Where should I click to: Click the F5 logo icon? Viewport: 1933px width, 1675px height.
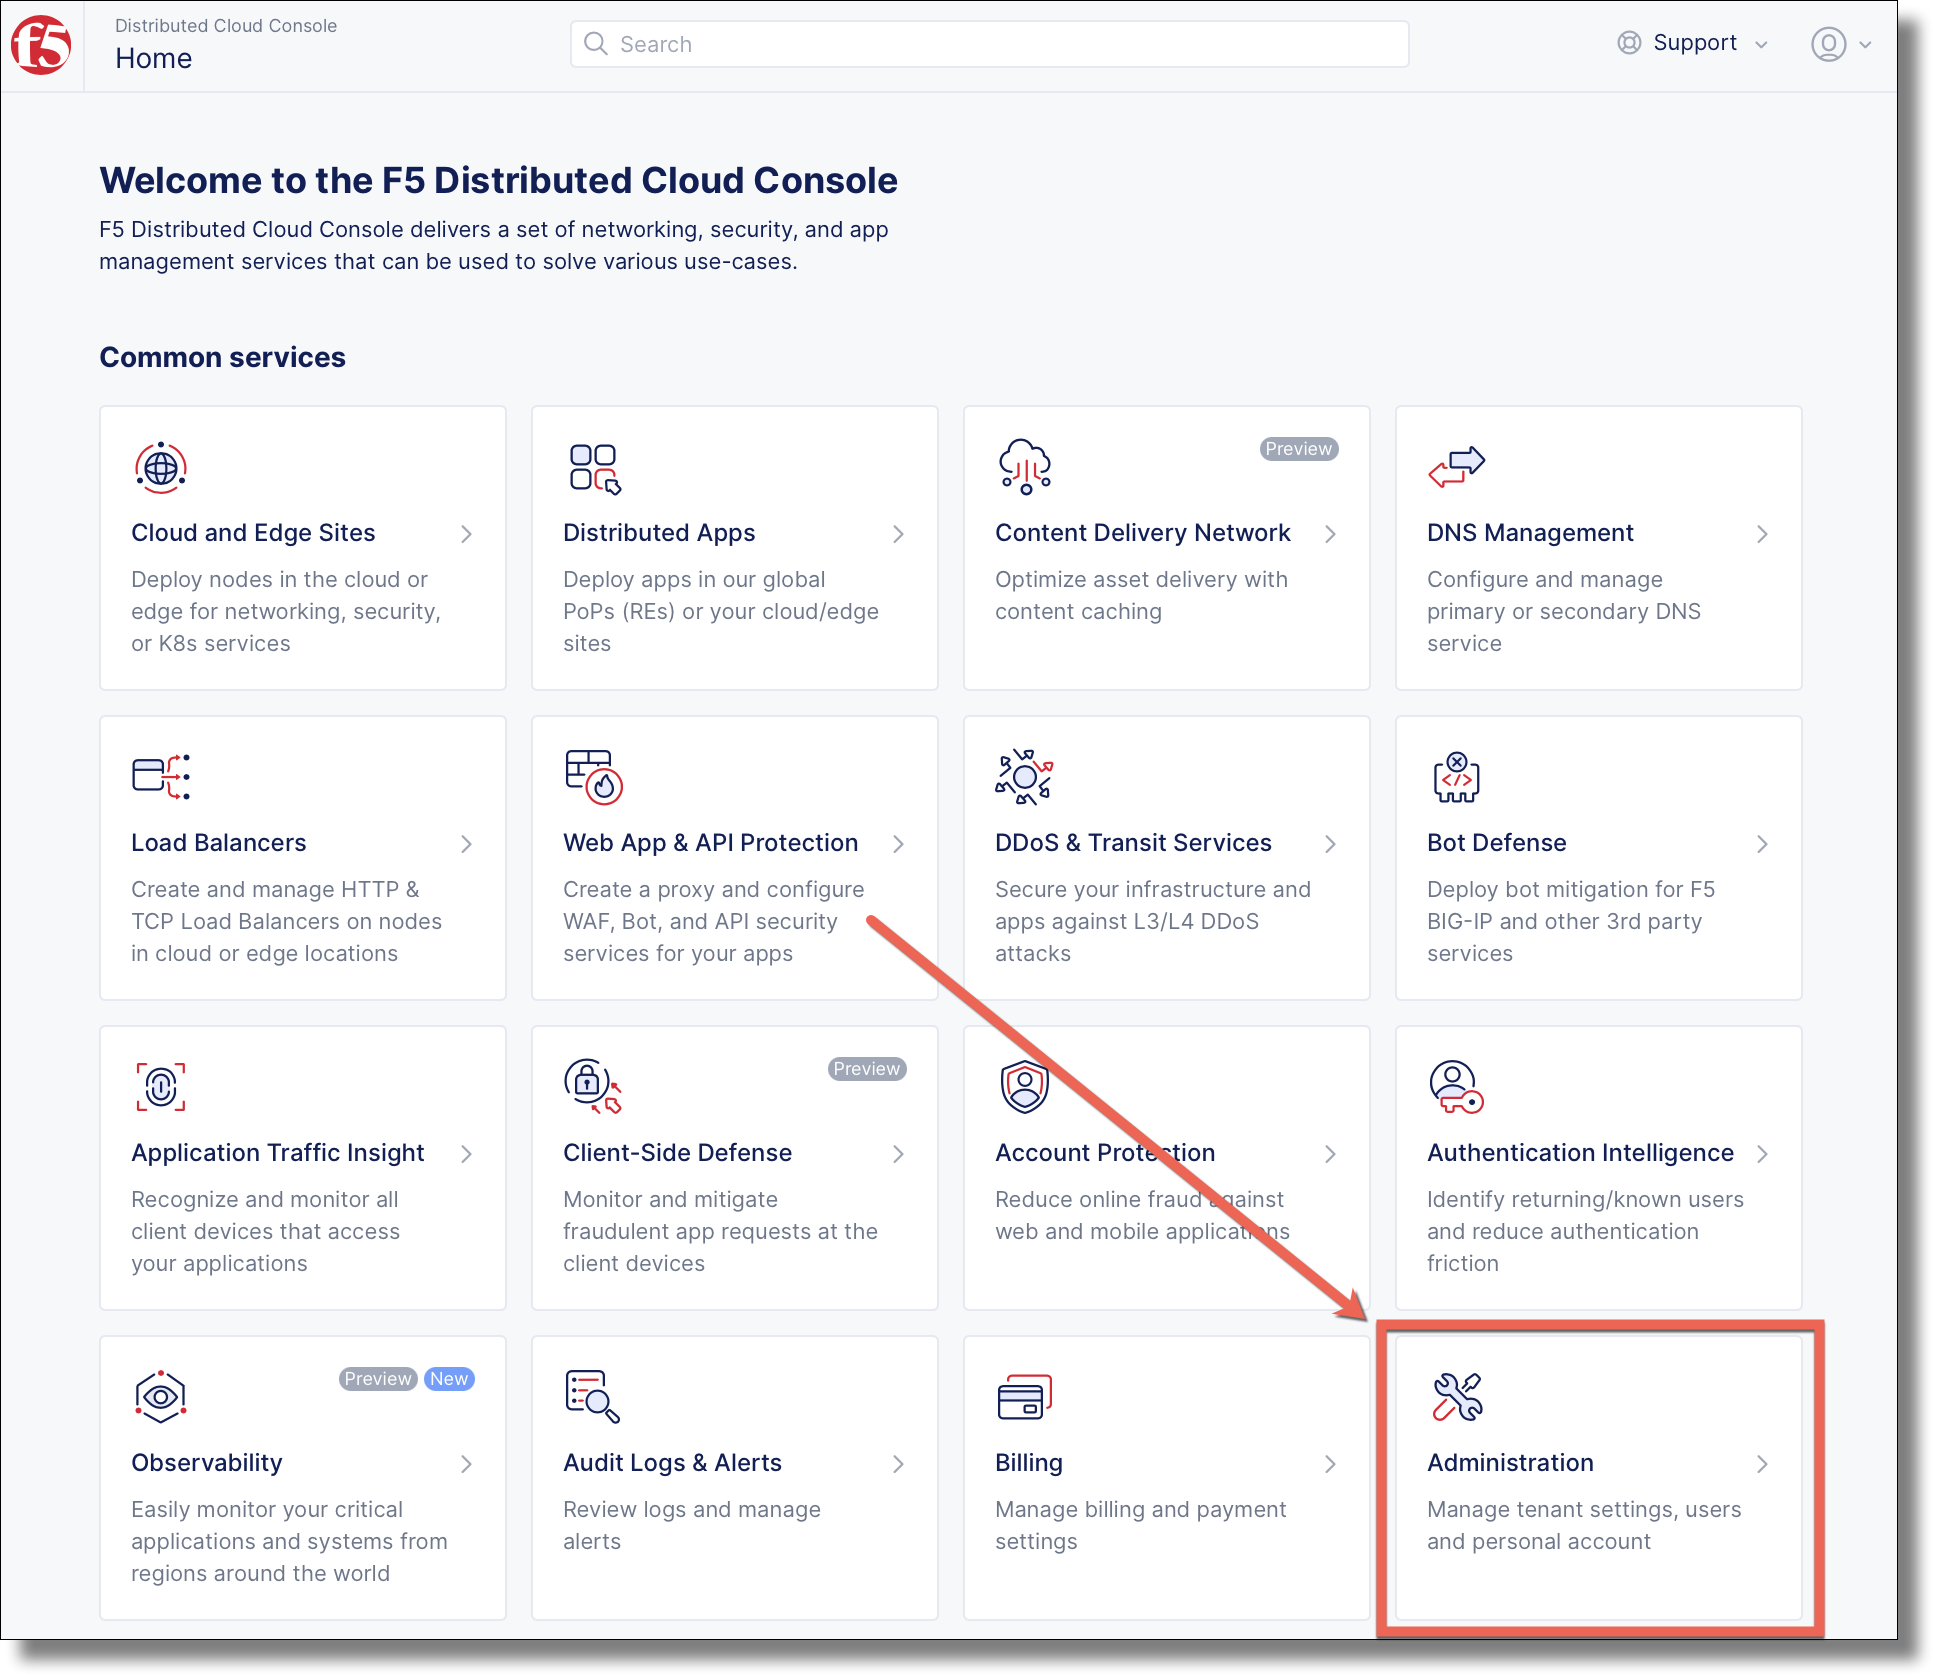[41, 45]
